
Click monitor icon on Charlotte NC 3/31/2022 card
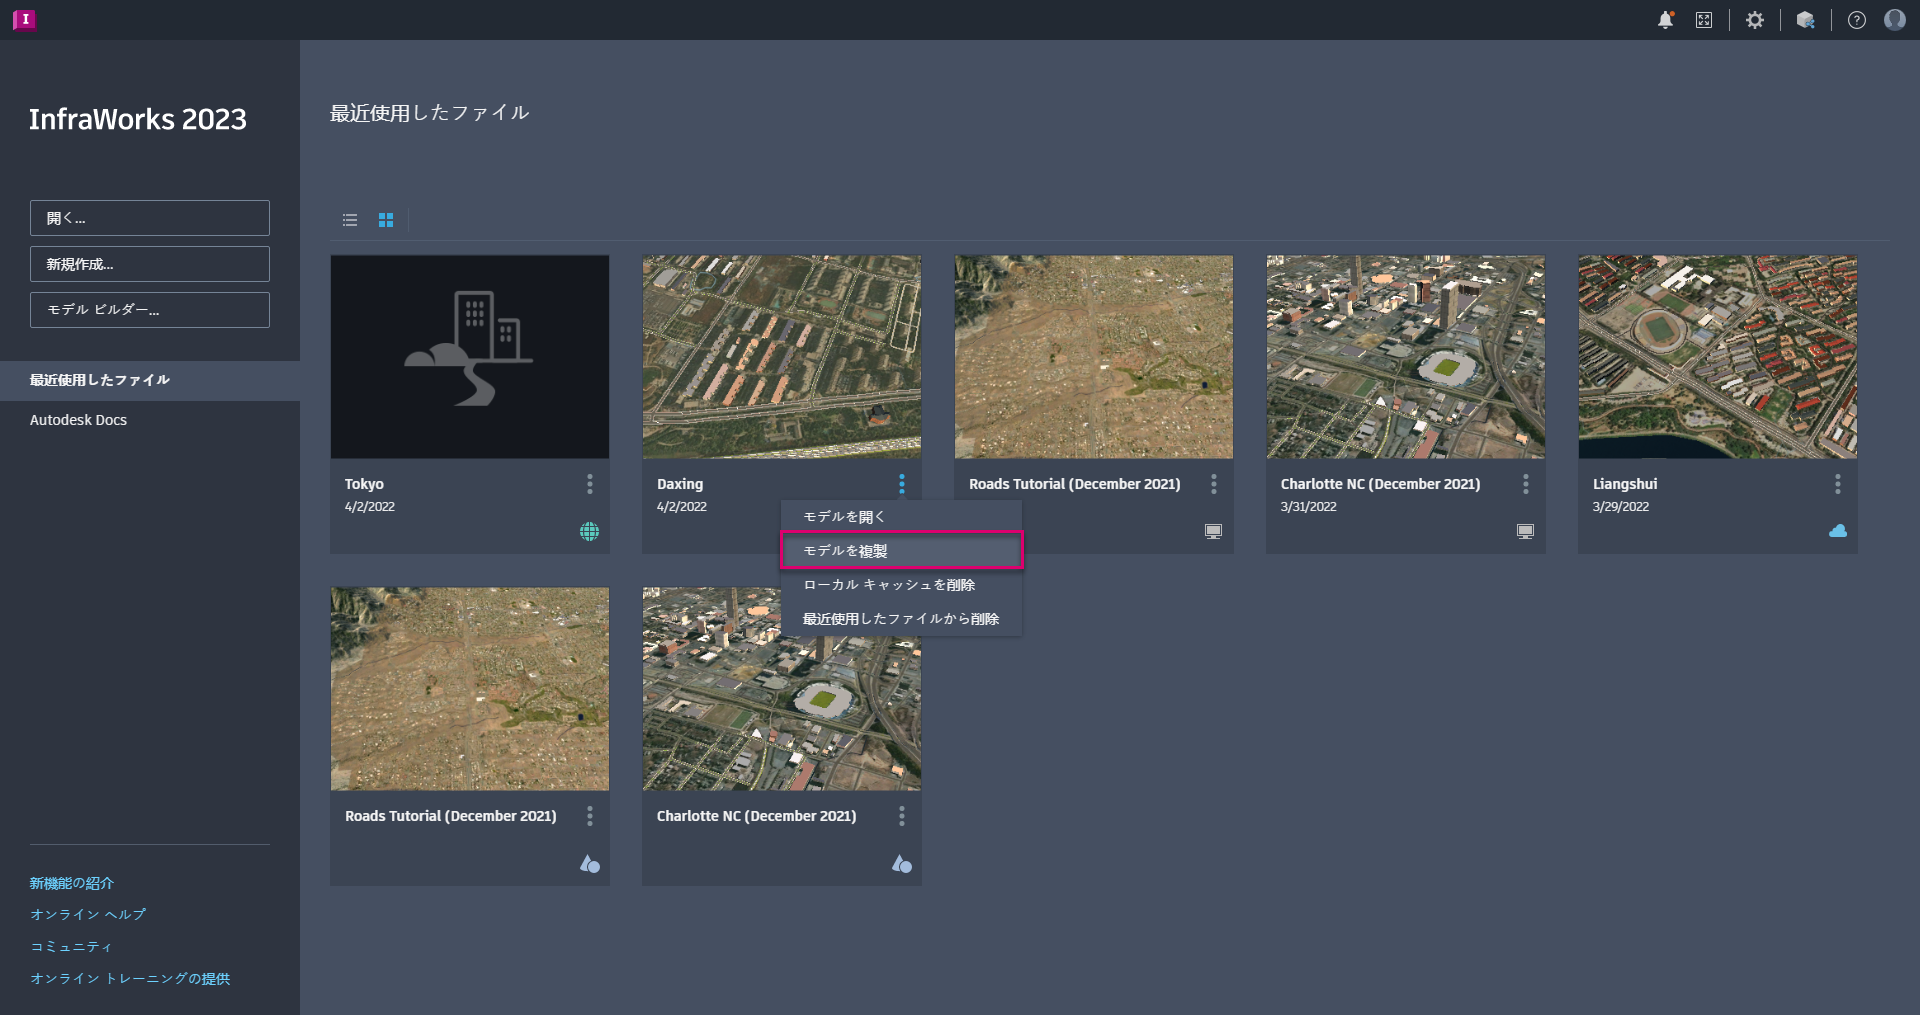(1525, 532)
